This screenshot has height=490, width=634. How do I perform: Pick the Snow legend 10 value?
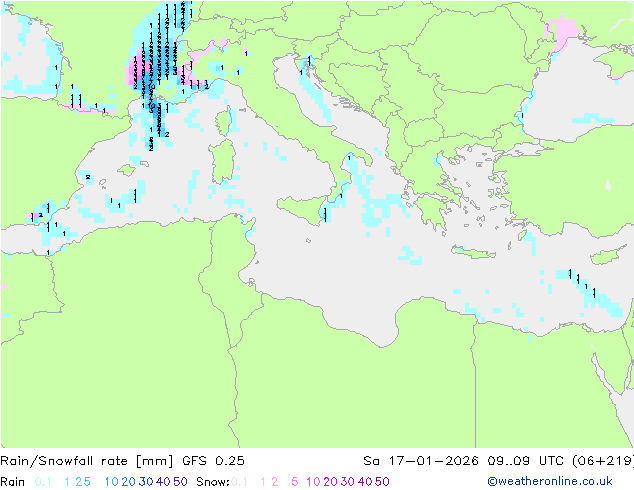[313, 482]
